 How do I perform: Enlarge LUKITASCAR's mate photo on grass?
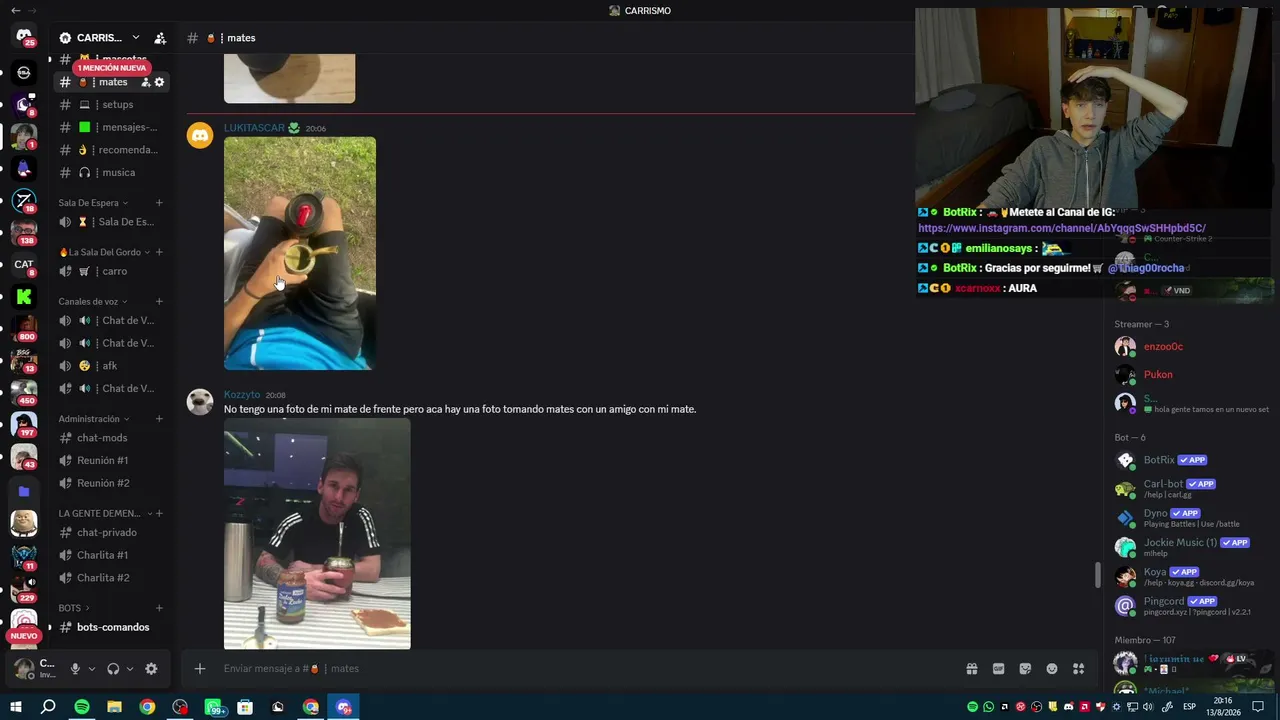coord(300,253)
